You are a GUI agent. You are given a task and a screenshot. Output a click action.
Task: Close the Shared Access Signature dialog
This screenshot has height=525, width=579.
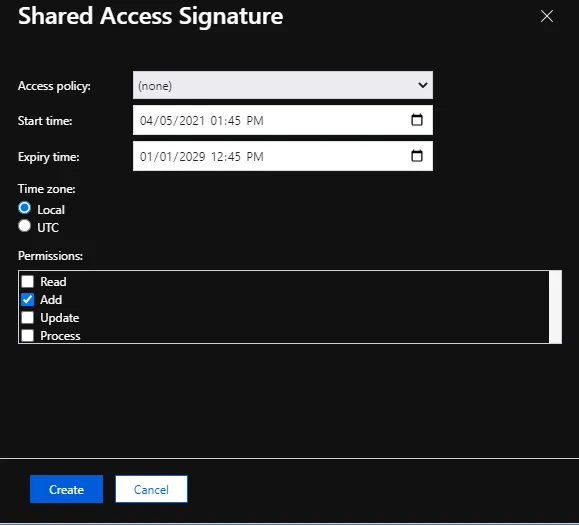click(547, 16)
